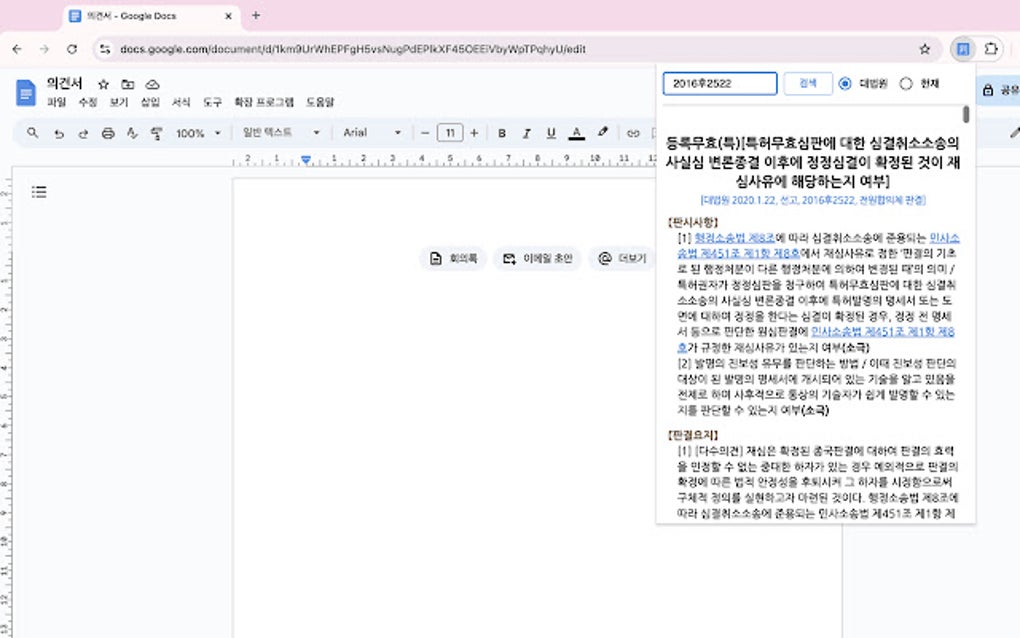Click the 검색 search button
The height and width of the screenshot is (638, 1020).
click(807, 84)
